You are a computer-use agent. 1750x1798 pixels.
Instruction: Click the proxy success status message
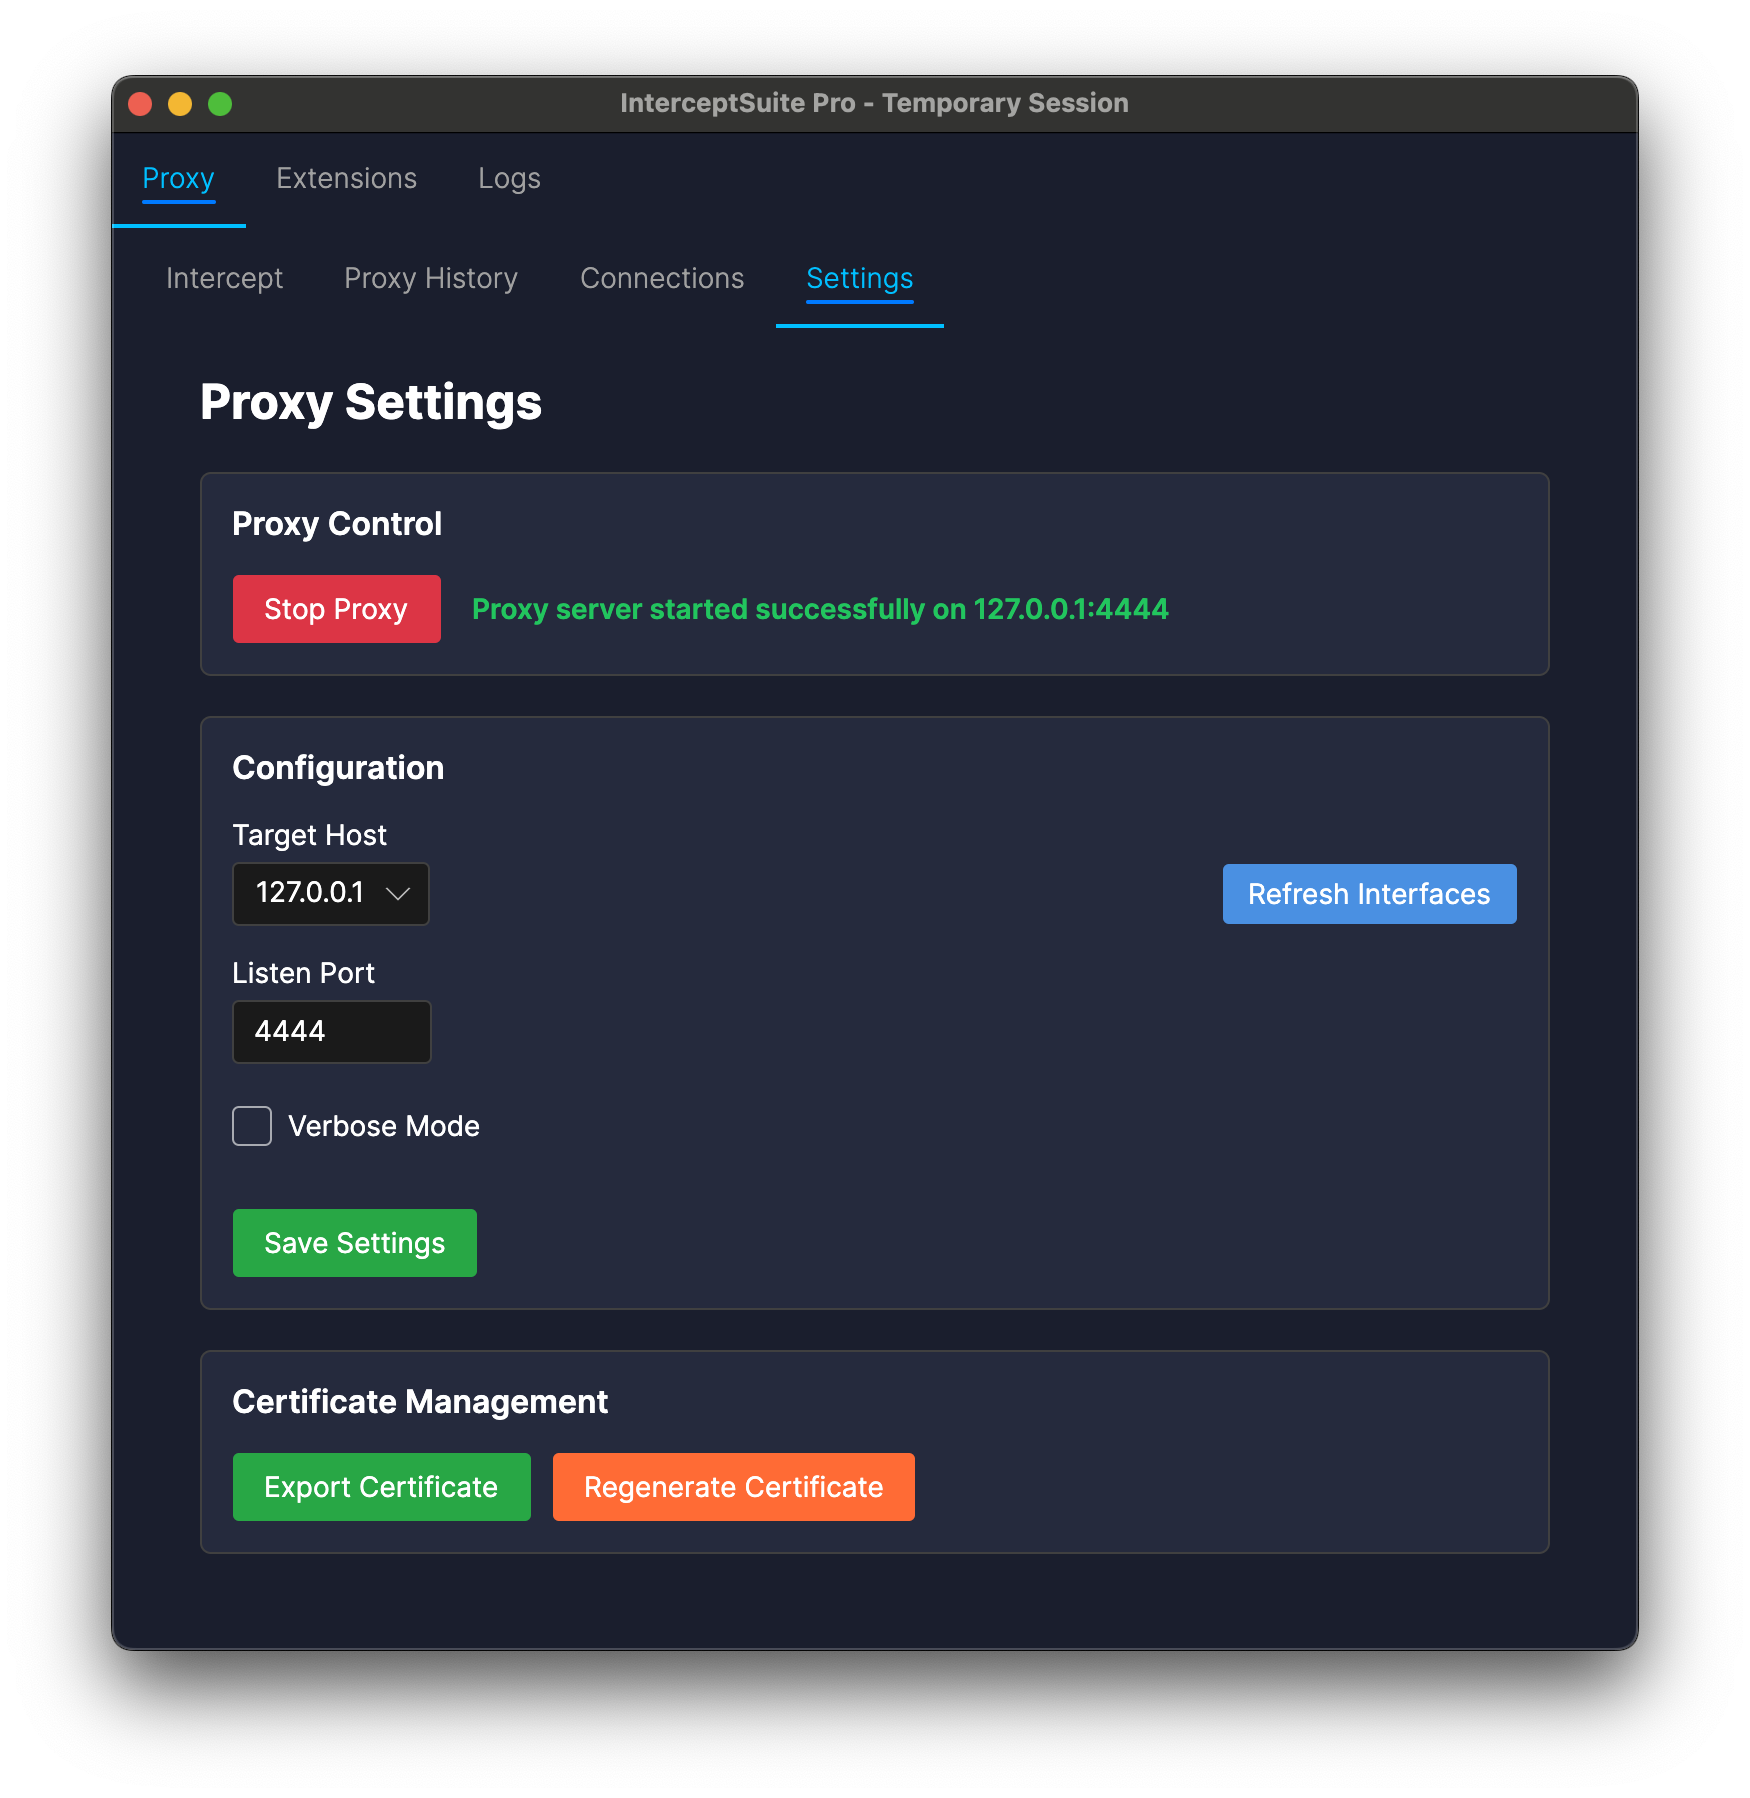click(x=820, y=609)
